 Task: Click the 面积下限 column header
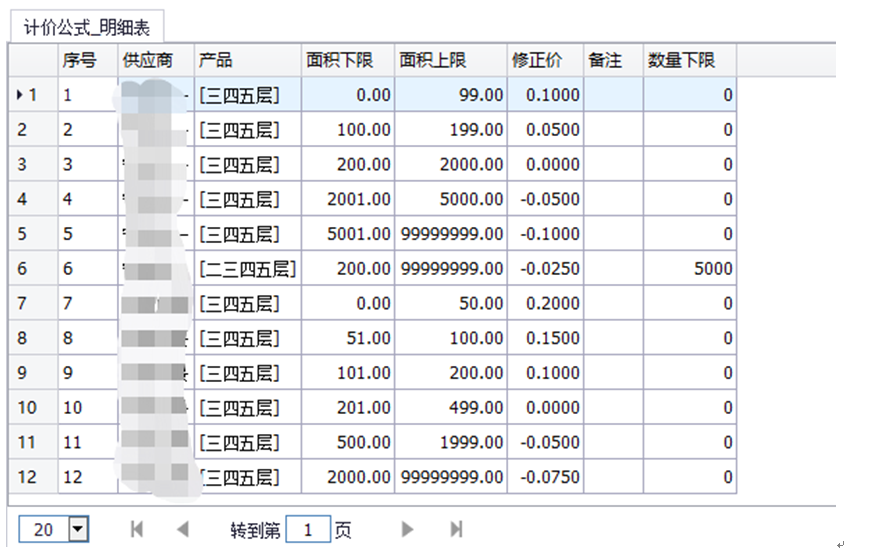pos(348,60)
